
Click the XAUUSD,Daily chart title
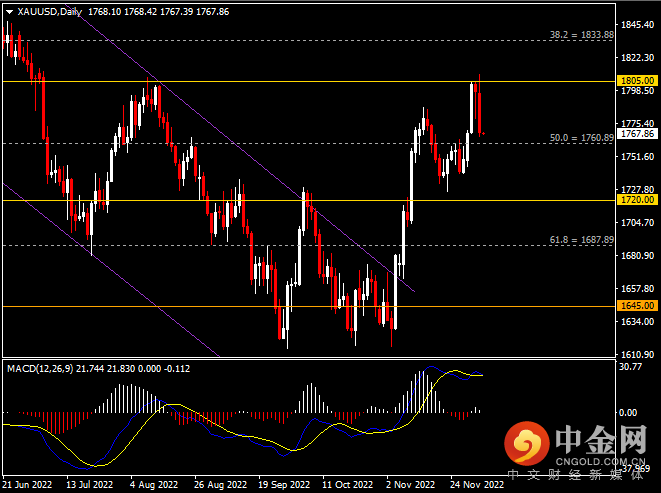46,12
